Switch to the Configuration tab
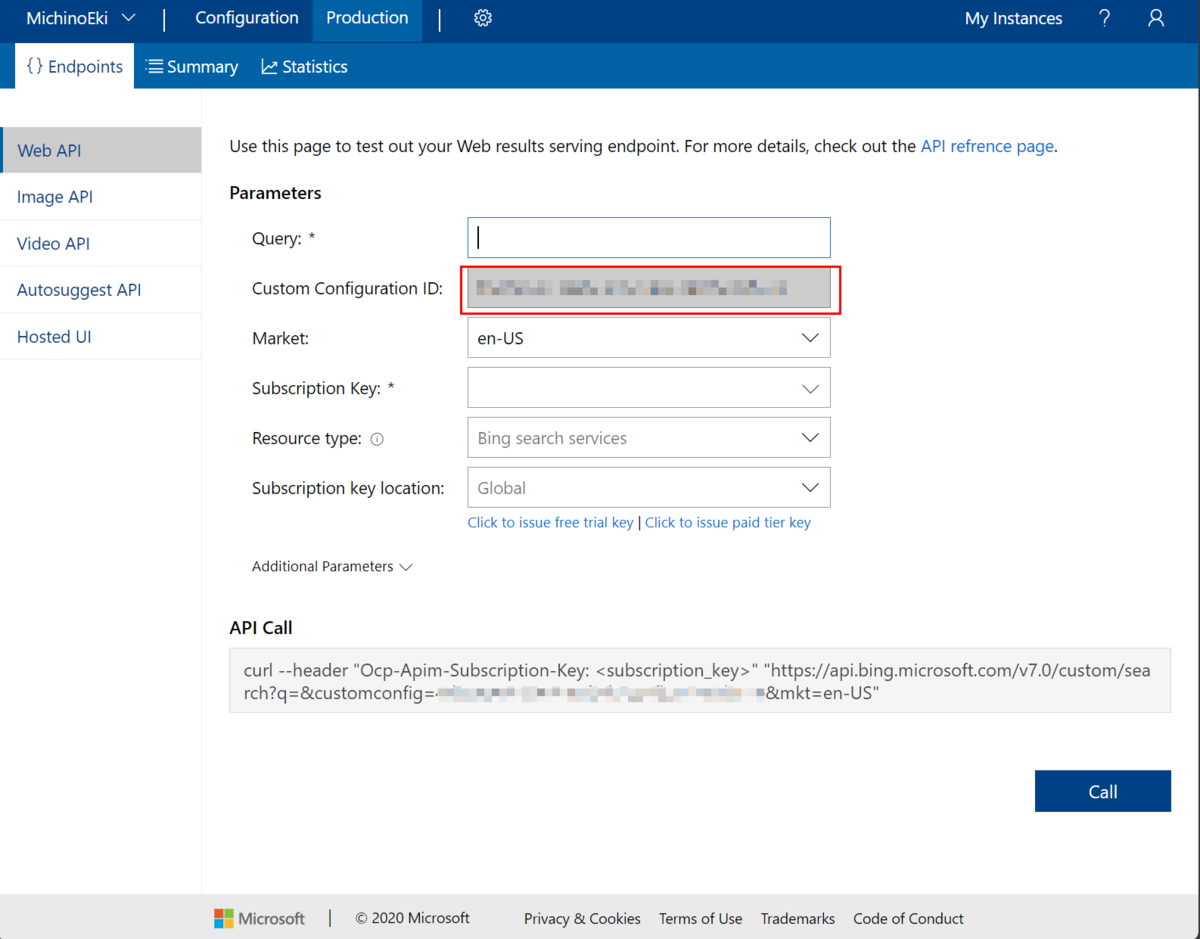This screenshot has height=939, width=1200. pyautogui.click(x=247, y=18)
